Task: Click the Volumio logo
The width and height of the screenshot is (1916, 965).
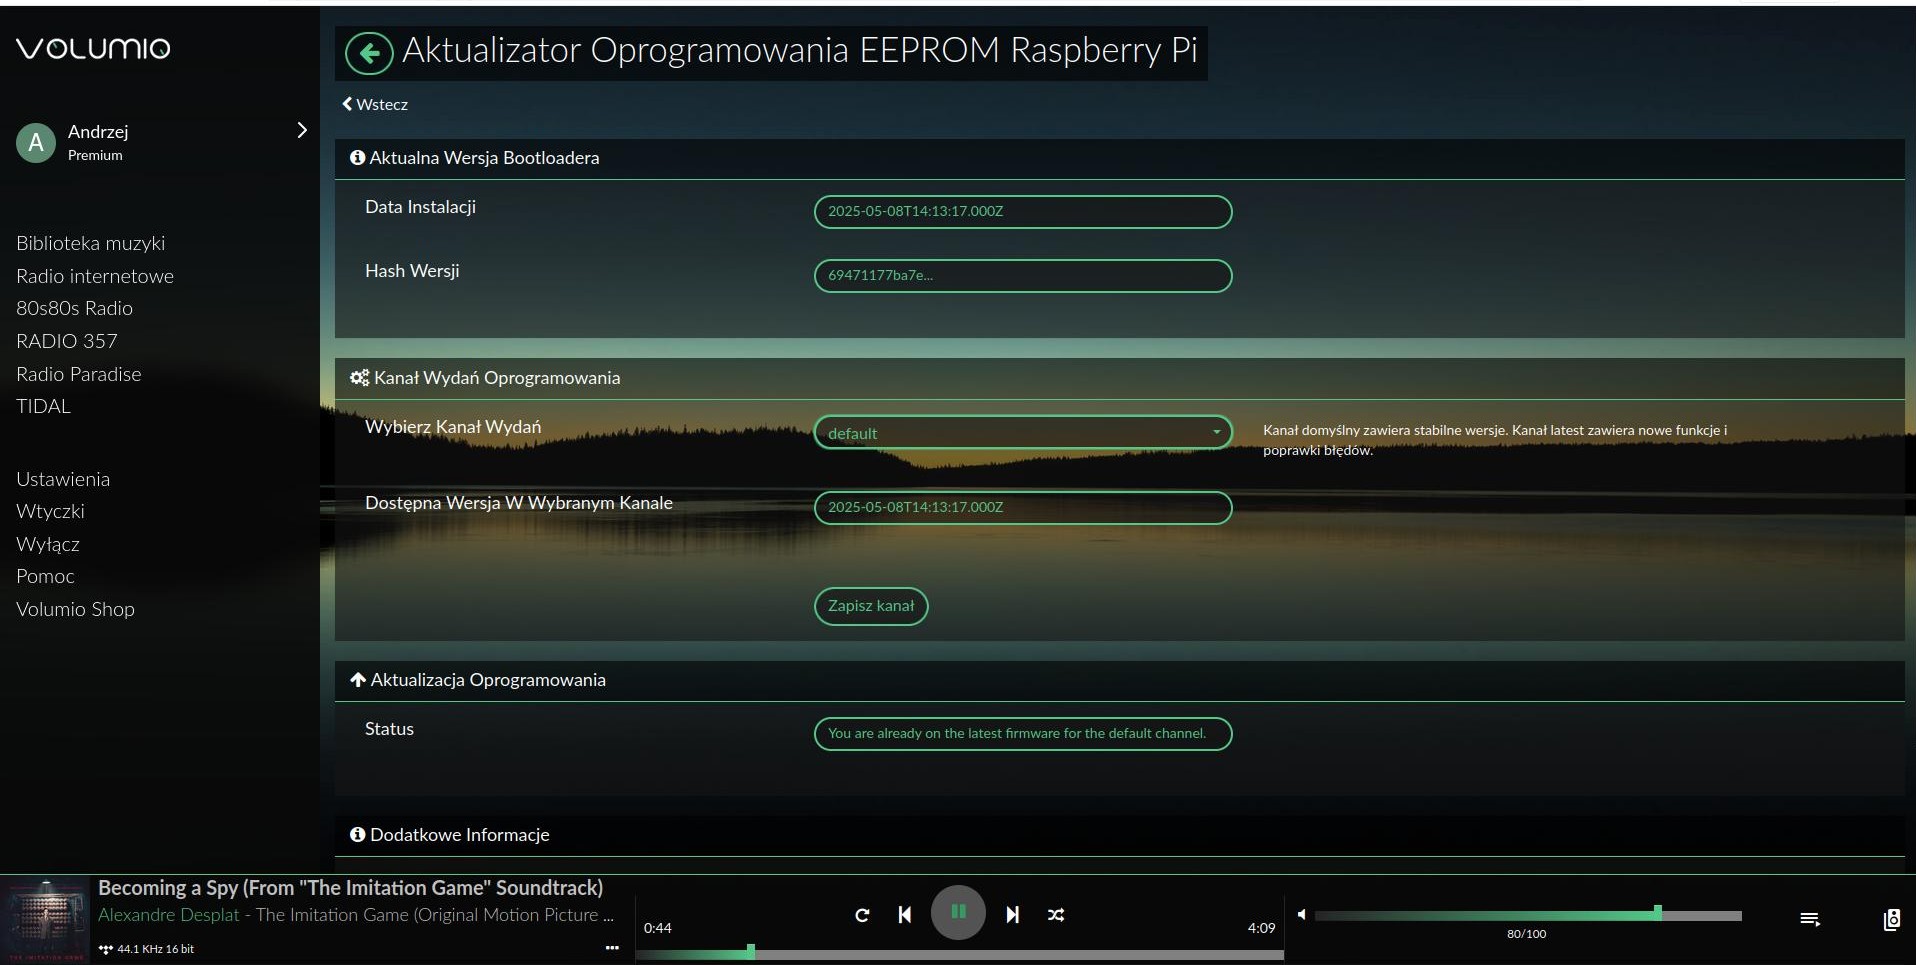Action: tap(93, 48)
